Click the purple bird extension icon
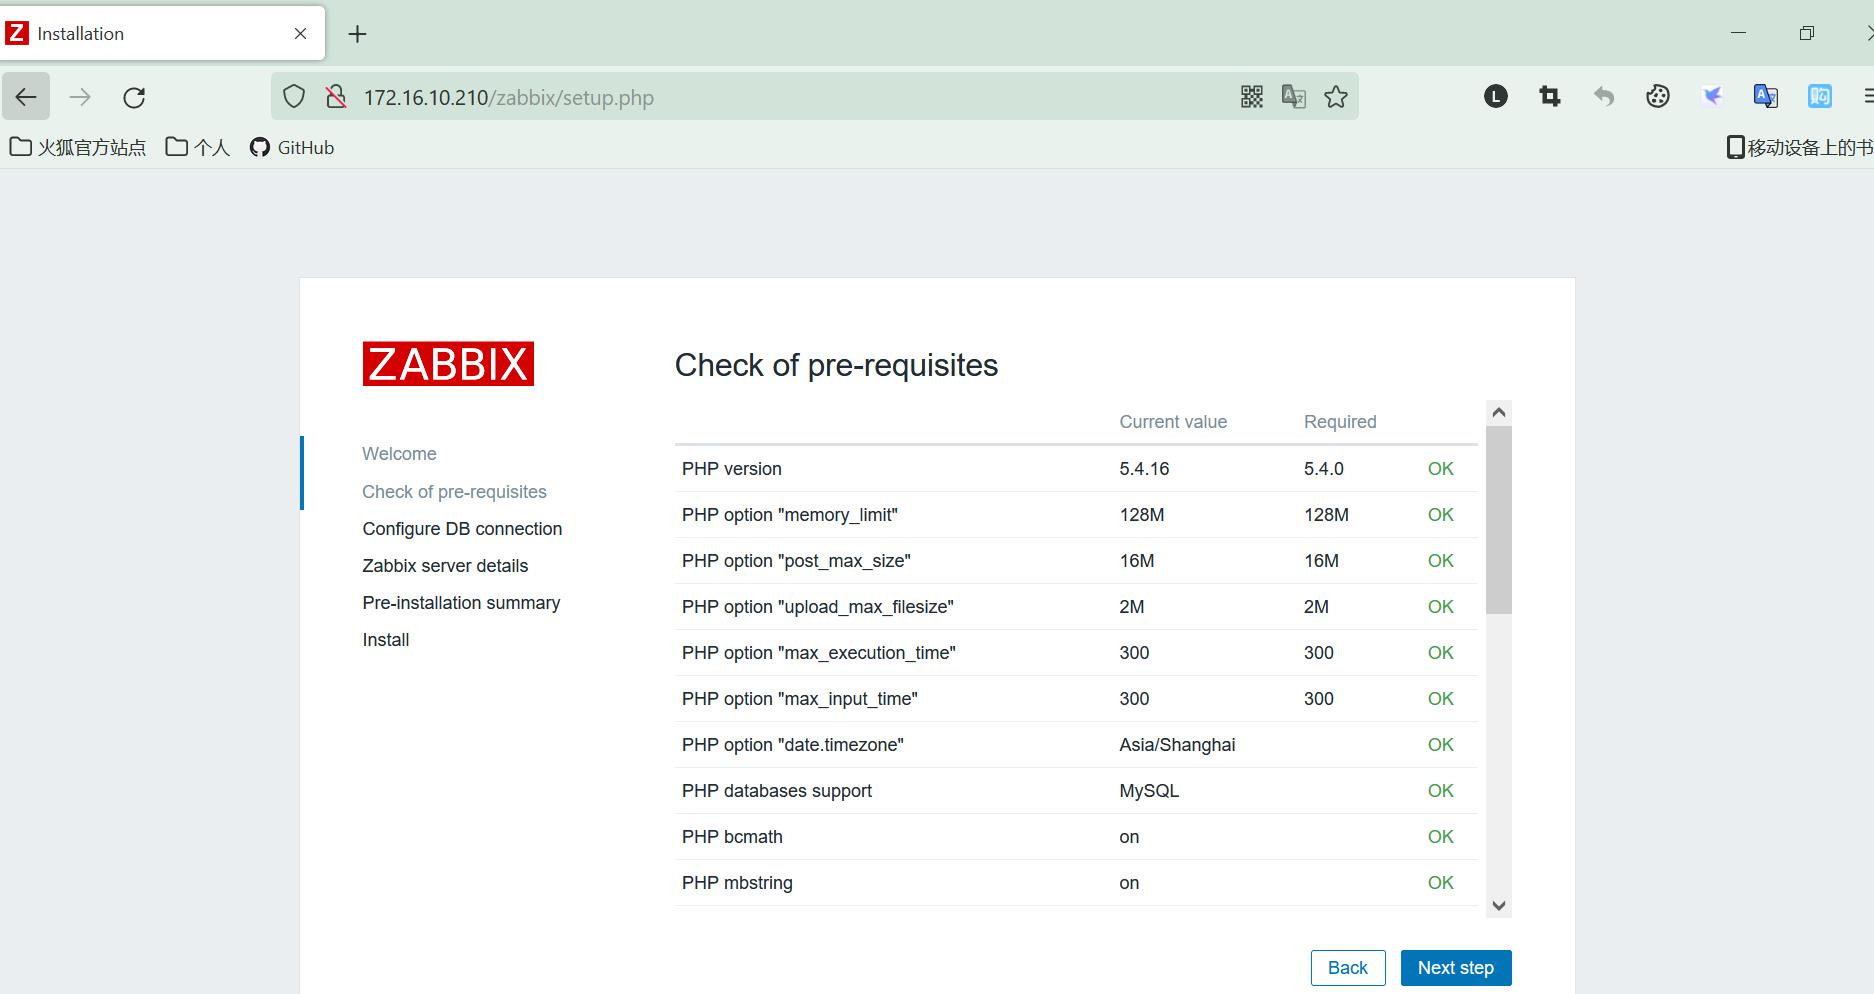The width and height of the screenshot is (1874, 994). (1711, 96)
